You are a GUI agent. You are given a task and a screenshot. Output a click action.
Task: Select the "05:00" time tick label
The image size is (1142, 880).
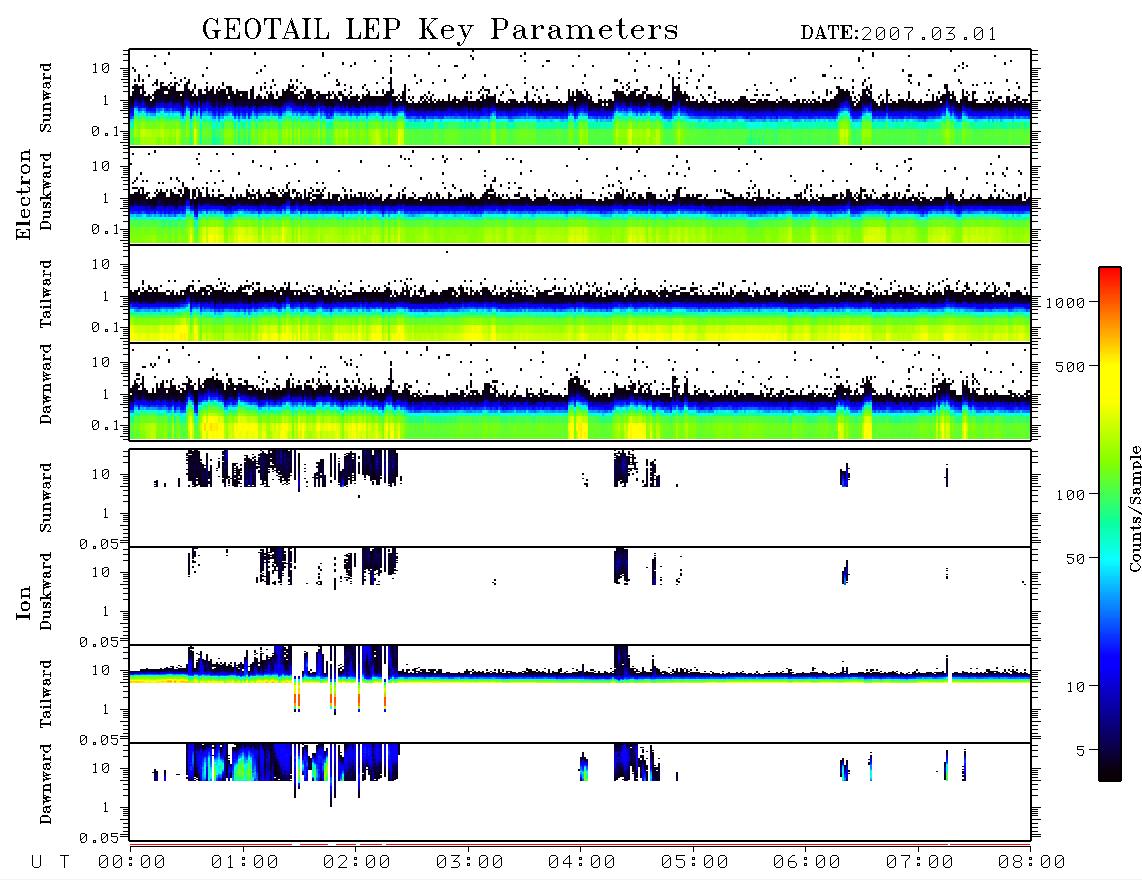click(x=695, y=863)
